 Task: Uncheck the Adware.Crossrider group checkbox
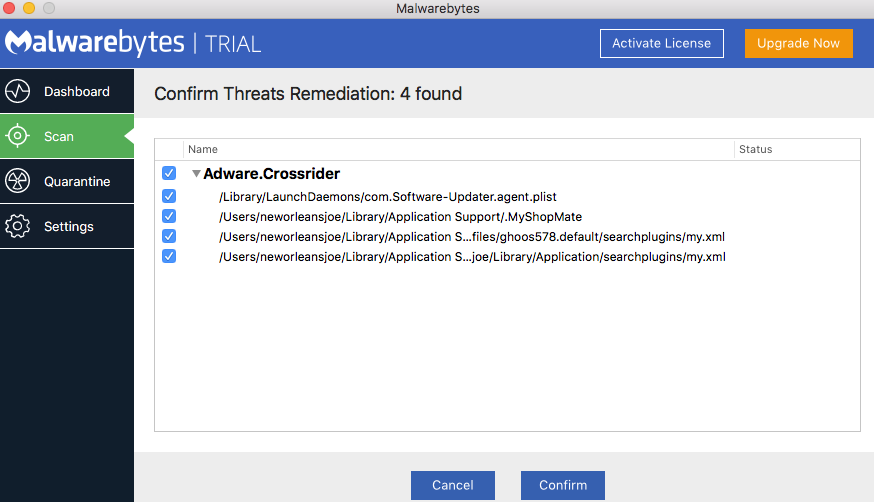pos(169,173)
